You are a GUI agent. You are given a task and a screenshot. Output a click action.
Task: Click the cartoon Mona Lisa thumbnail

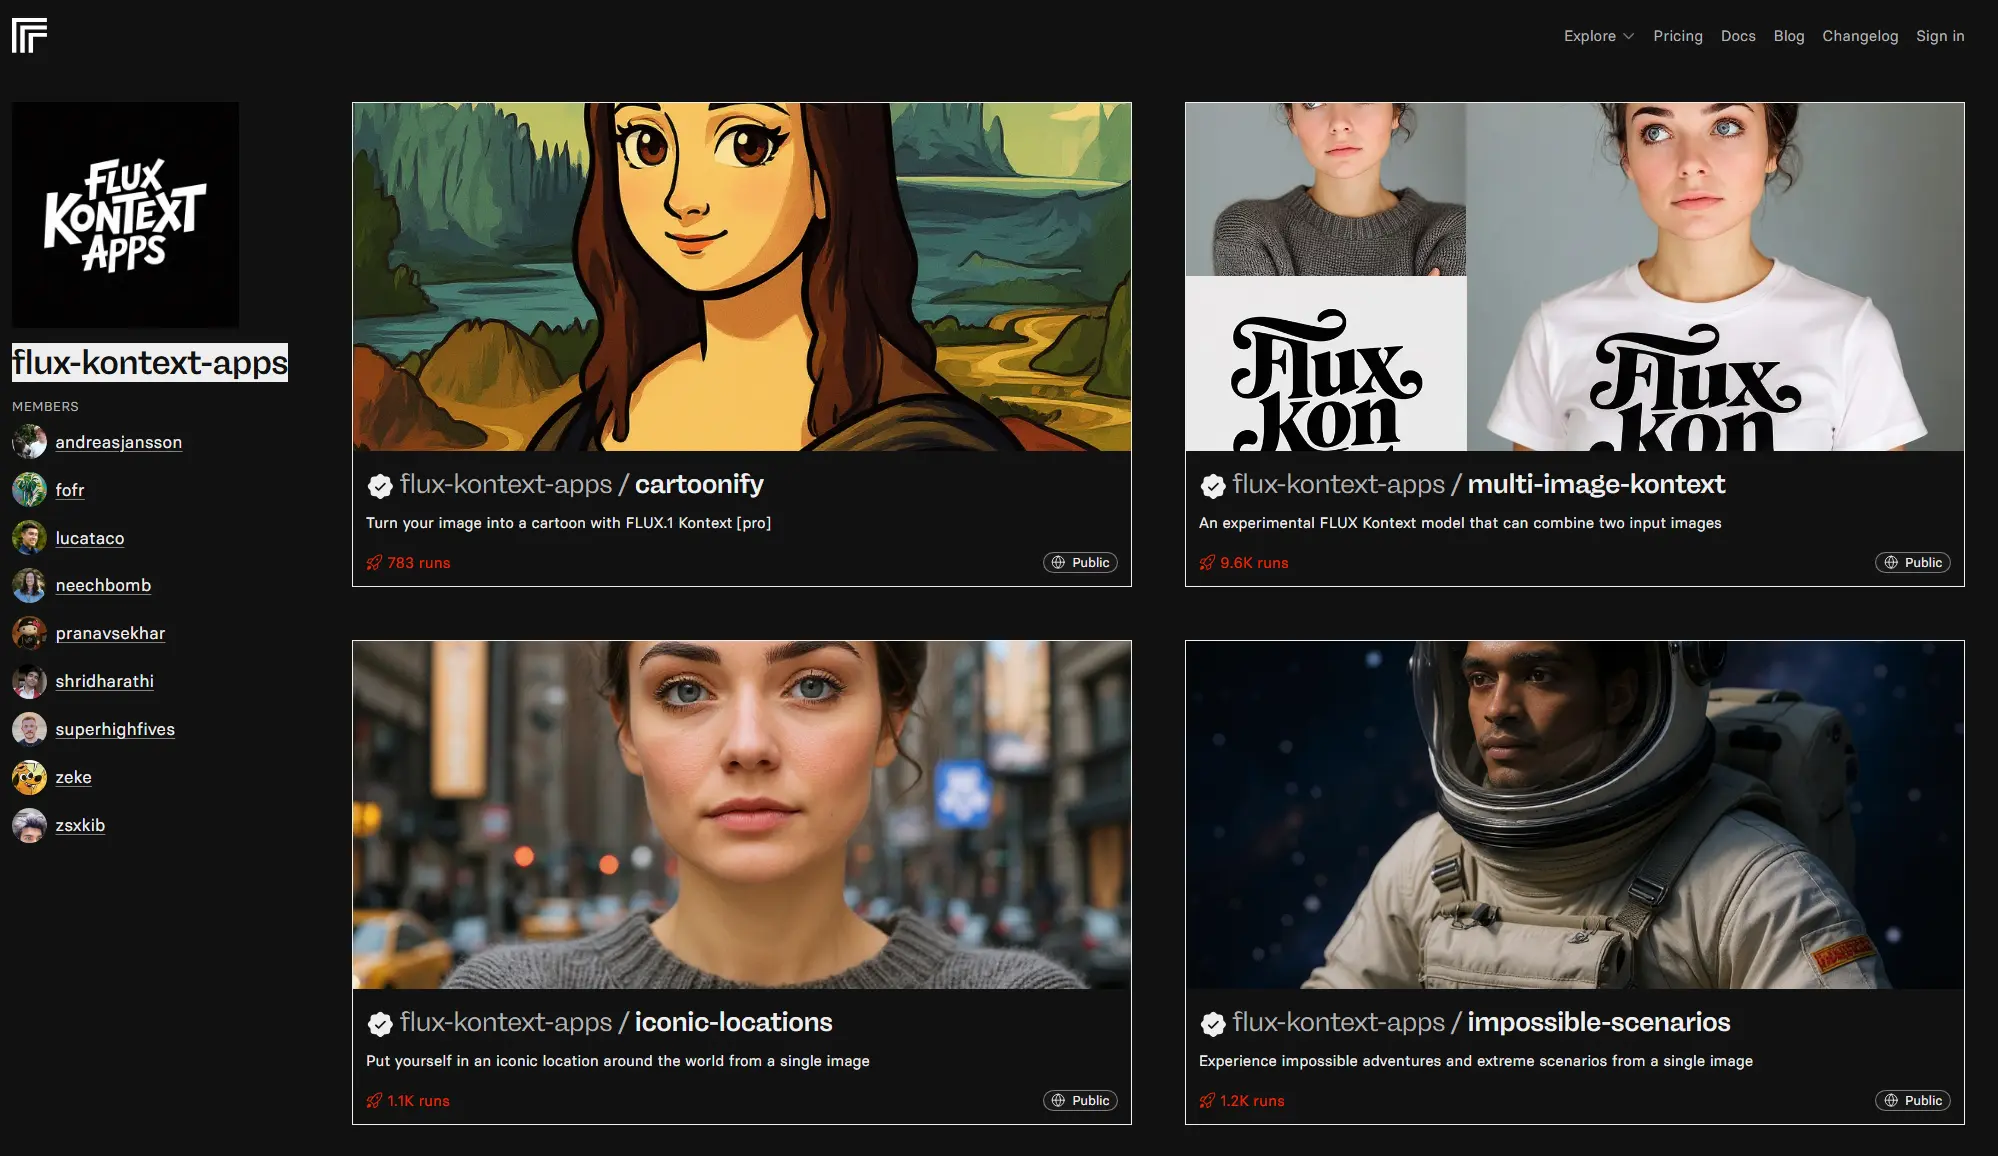[x=741, y=276]
